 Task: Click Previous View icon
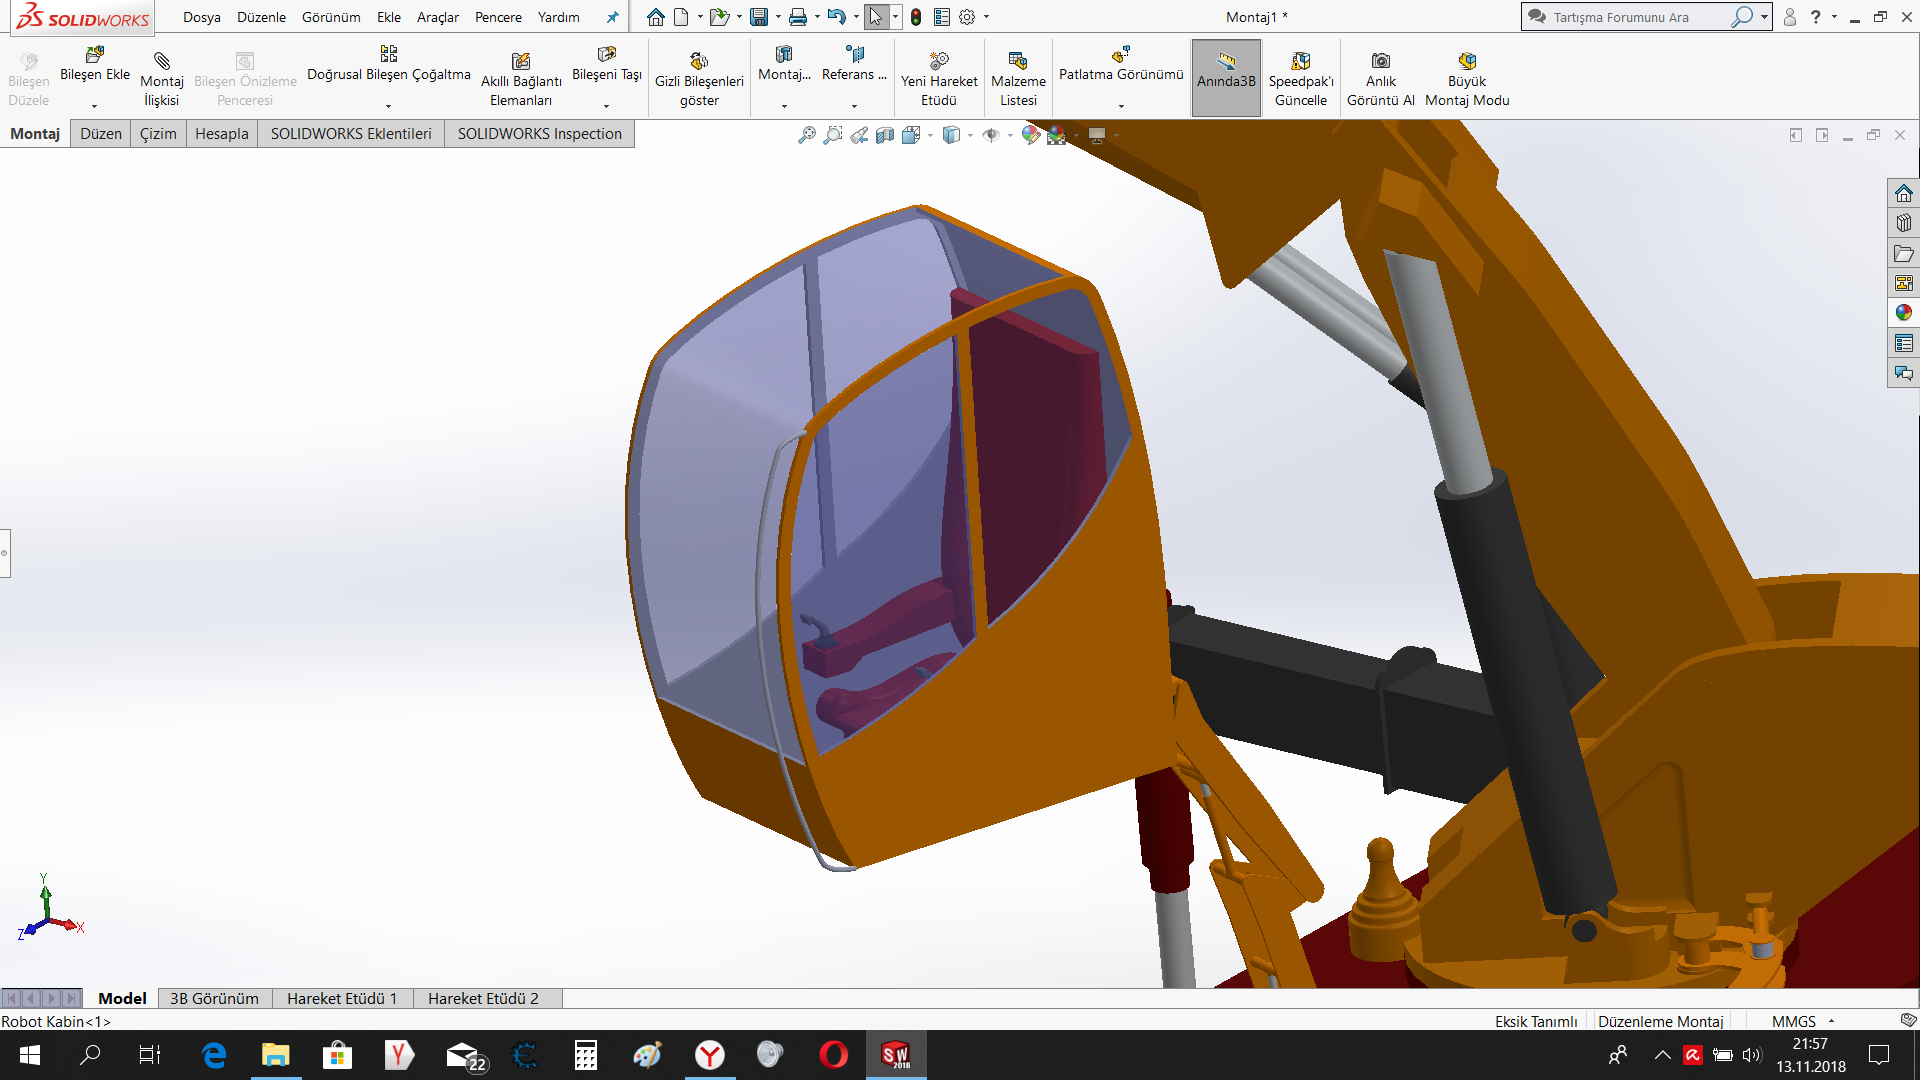(x=859, y=135)
